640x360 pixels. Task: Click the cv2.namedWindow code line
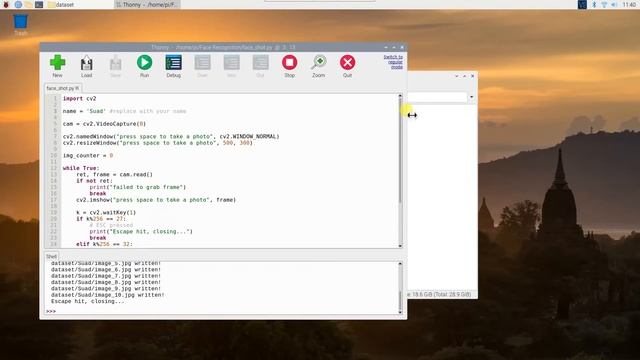tap(171, 136)
